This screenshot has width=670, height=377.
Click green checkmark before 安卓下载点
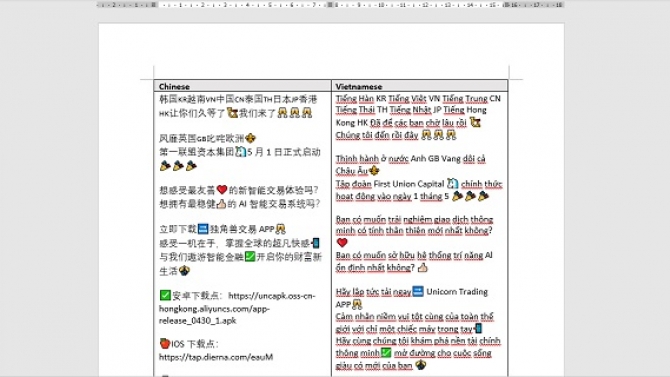[x=165, y=295]
